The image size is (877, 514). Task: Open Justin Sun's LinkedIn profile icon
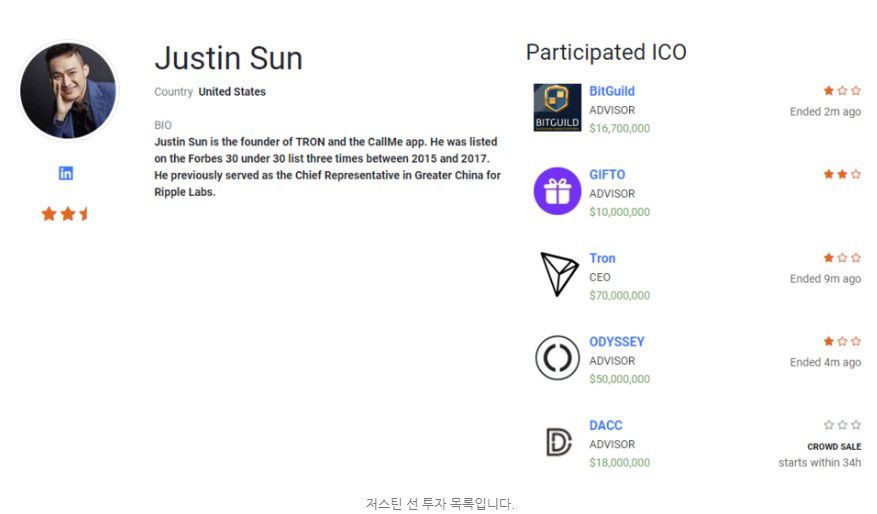coord(66,173)
